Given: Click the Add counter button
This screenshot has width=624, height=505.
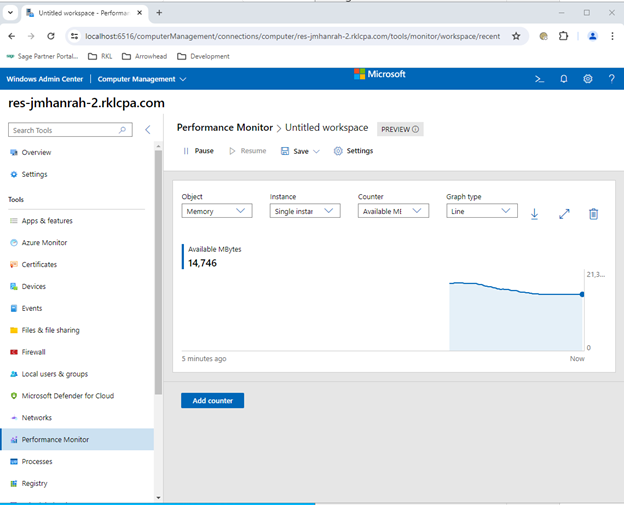Looking at the screenshot, I should coord(212,401).
